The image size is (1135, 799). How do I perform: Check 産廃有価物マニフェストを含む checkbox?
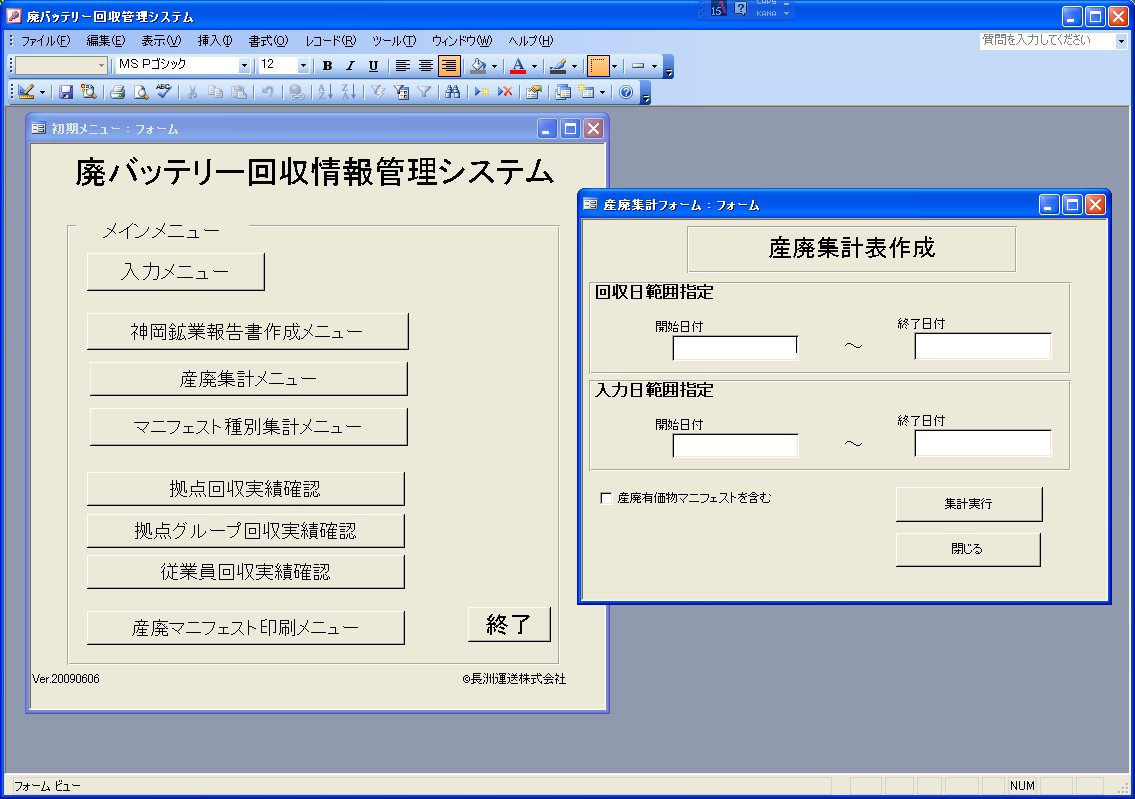(x=606, y=498)
